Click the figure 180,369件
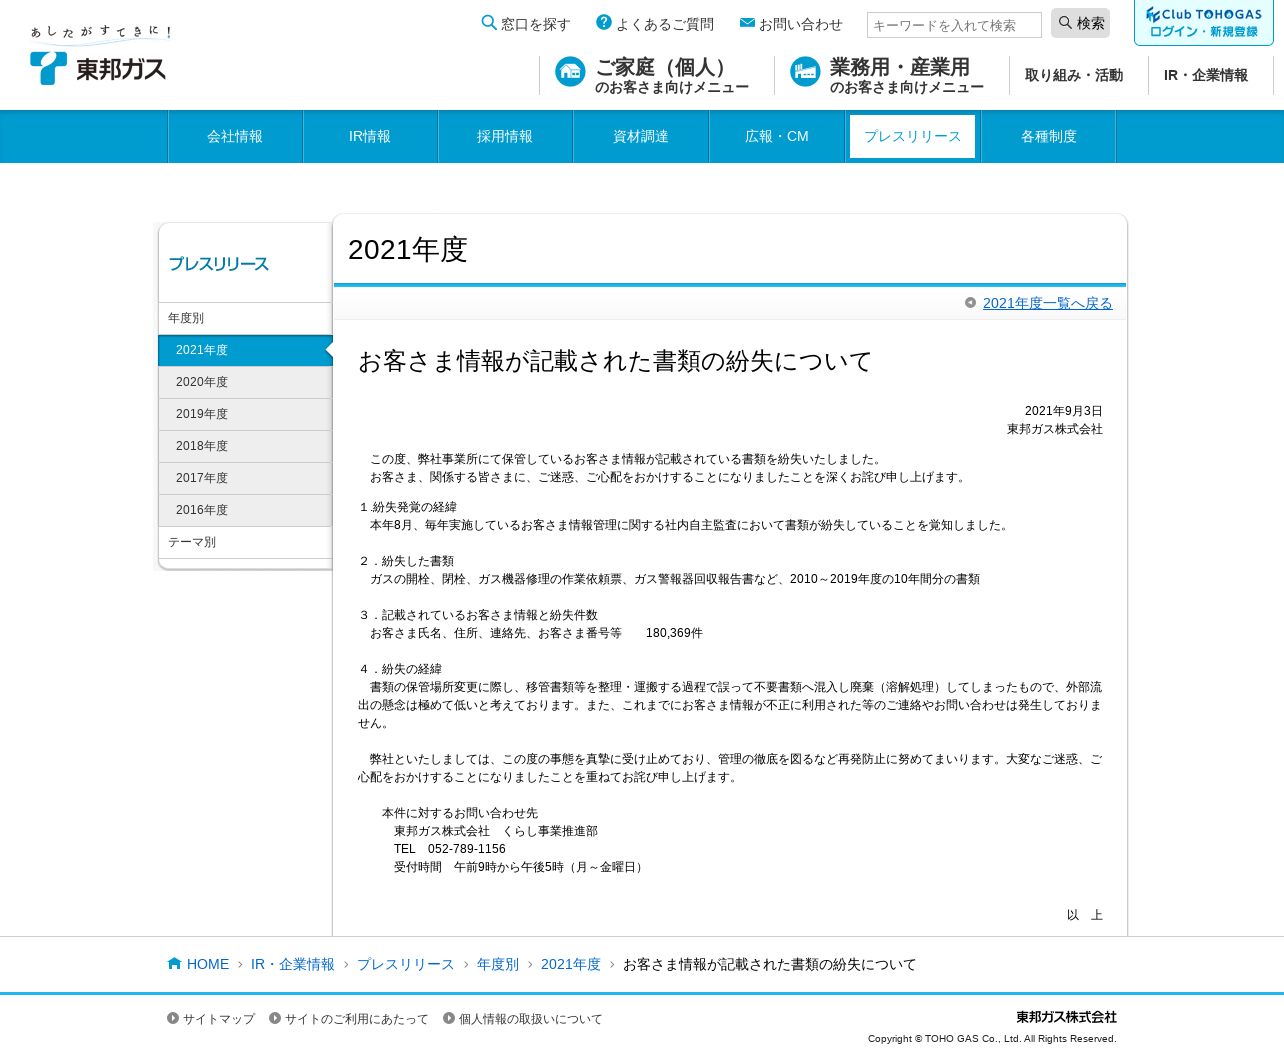 [674, 633]
